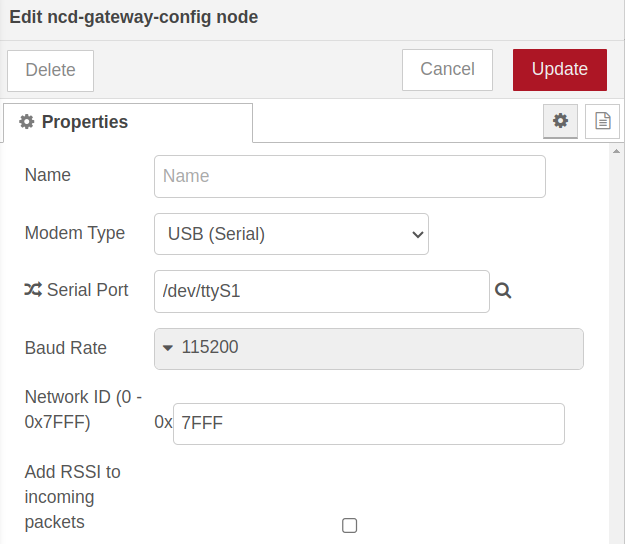Click the scrollbar up arrow

pyautogui.click(x=617, y=151)
